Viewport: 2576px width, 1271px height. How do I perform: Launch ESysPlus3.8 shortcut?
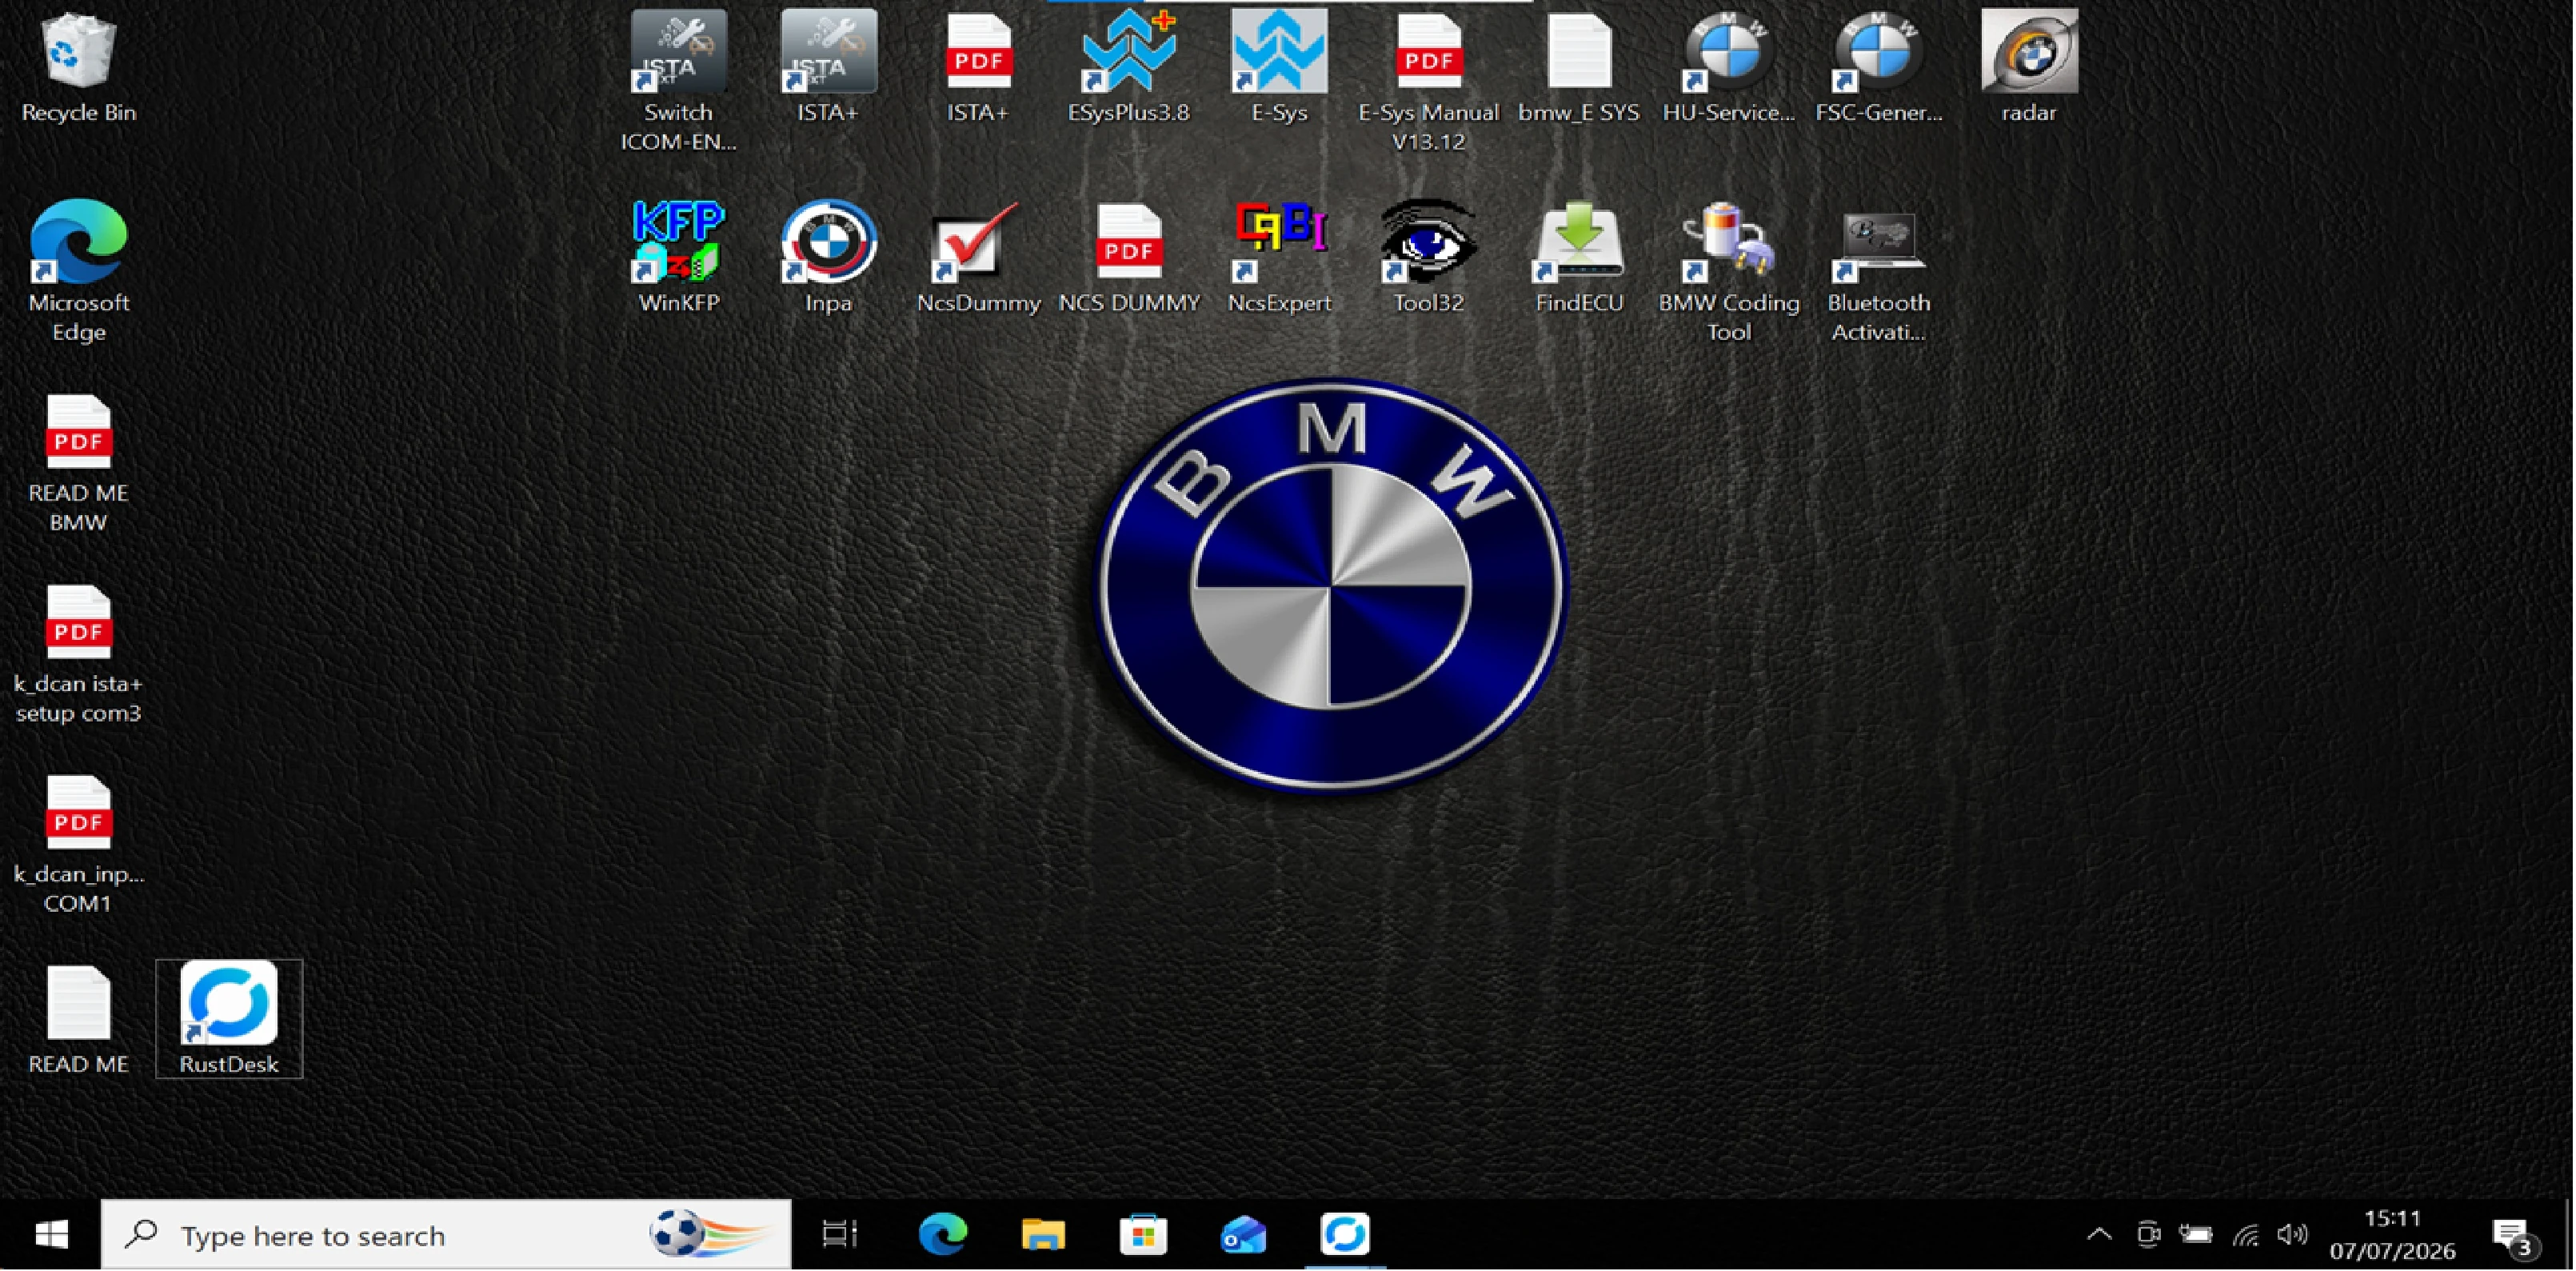[x=1128, y=68]
